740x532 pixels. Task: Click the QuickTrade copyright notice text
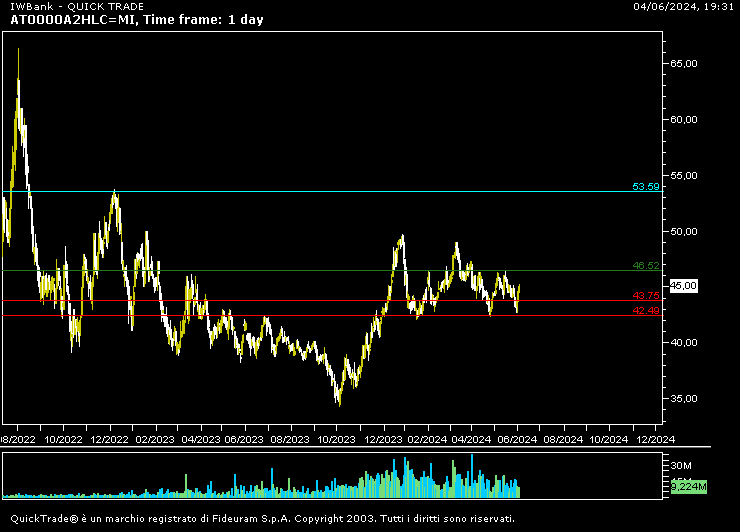click(x=262, y=519)
